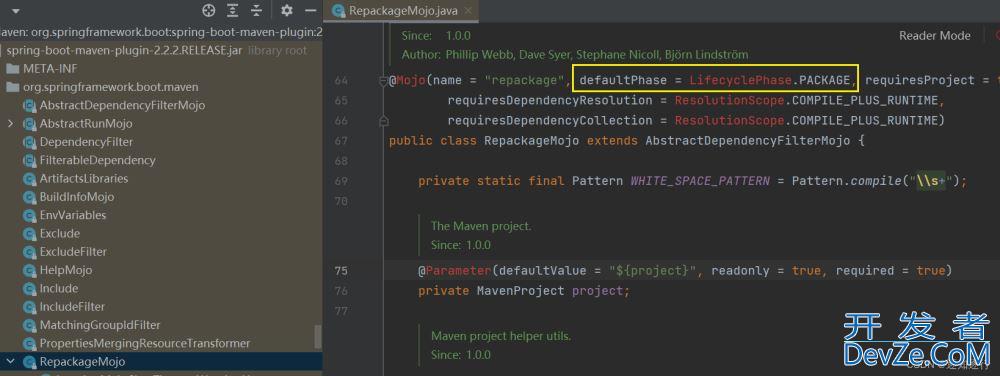Viewport: 1000px width, 376px height.
Task: Click line number 75 in gutter
Action: (341, 271)
